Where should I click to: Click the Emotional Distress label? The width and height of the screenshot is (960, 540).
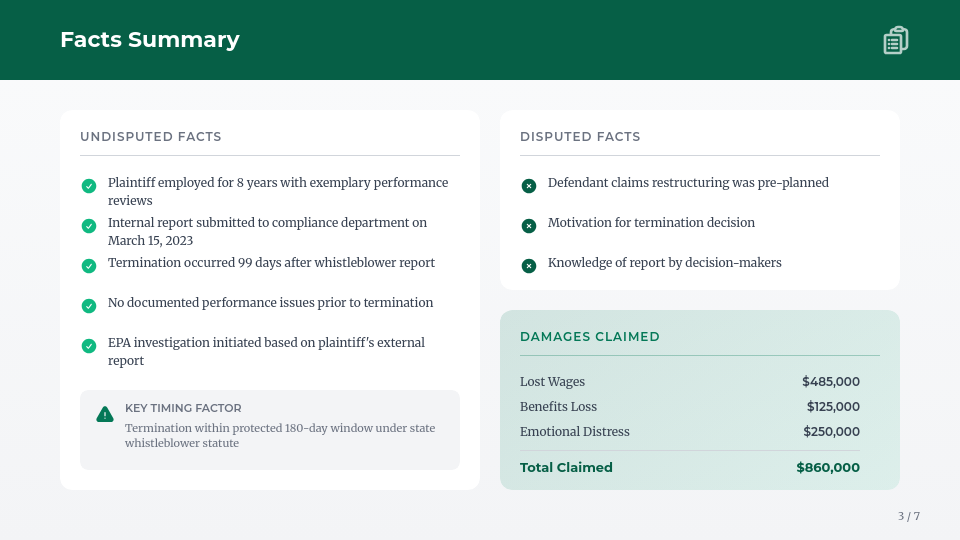pyautogui.click(x=574, y=432)
